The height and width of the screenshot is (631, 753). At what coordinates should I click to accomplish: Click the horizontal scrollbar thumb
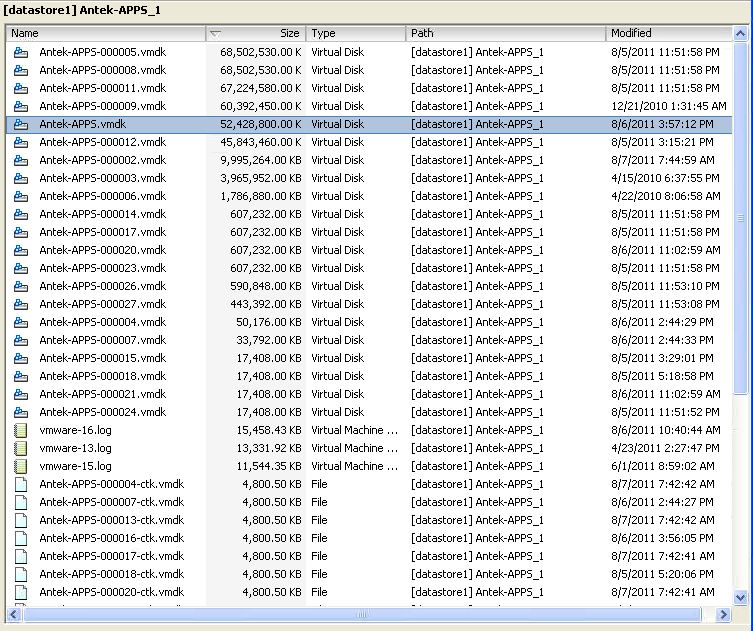[x=362, y=614]
